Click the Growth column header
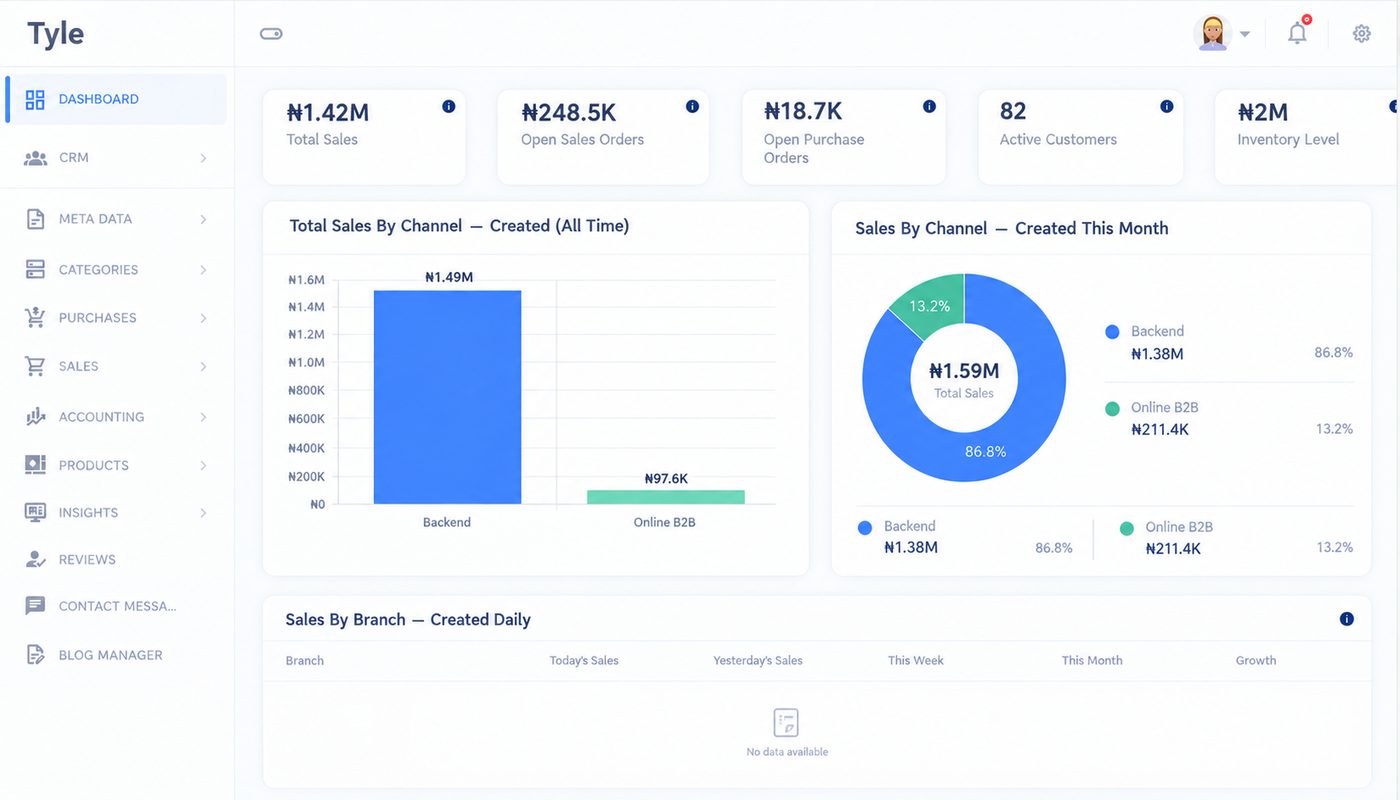The width and height of the screenshot is (1400, 800). tap(1256, 660)
